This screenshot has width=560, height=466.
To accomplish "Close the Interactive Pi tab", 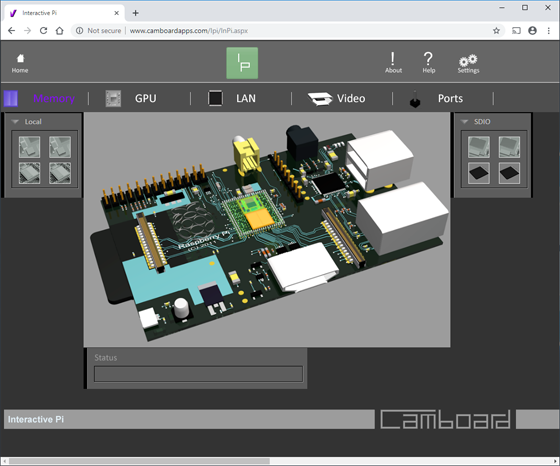I will [116, 13].
